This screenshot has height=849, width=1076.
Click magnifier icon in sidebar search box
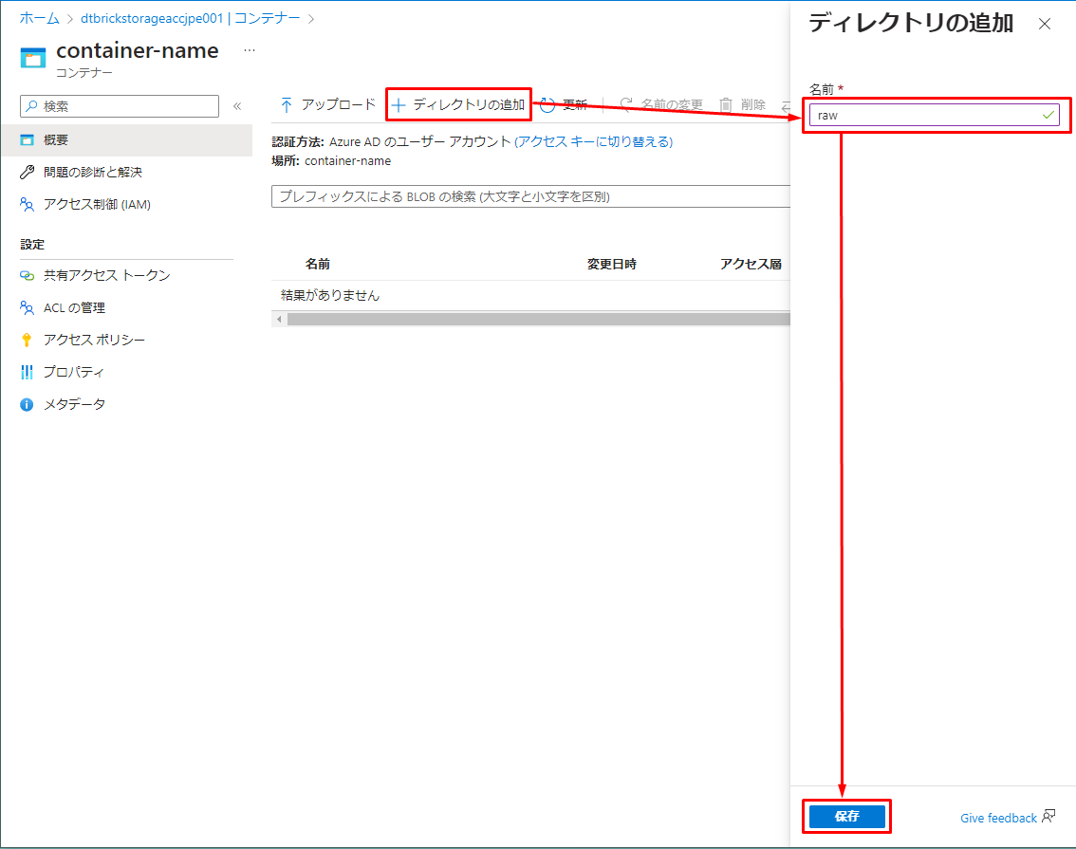[32, 106]
